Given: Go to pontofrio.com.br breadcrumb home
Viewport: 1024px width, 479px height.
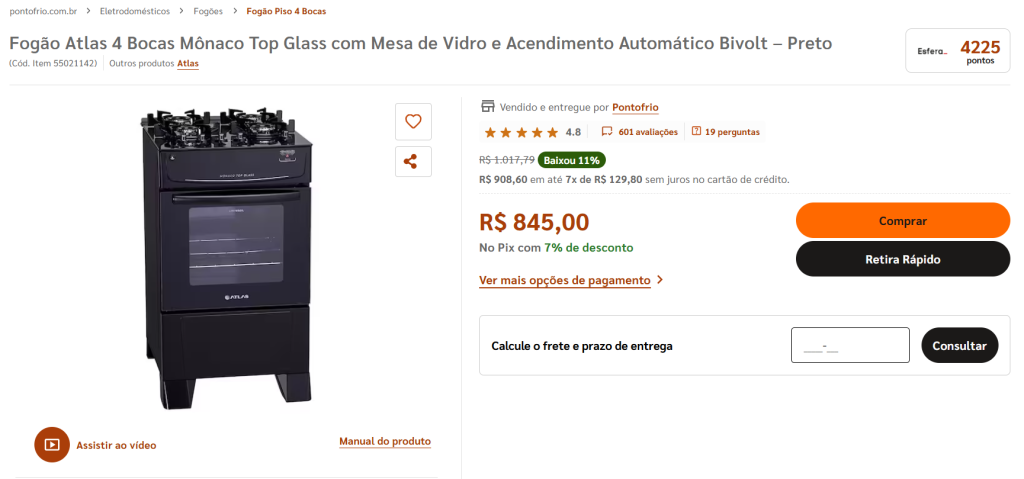Looking at the screenshot, I should click(x=43, y=11).
